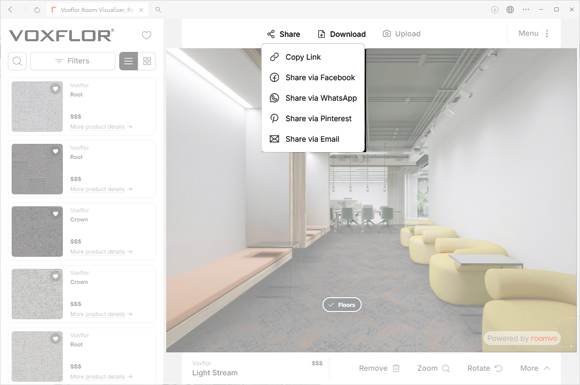Click the Light Stream product name

[x=215, y=373]
